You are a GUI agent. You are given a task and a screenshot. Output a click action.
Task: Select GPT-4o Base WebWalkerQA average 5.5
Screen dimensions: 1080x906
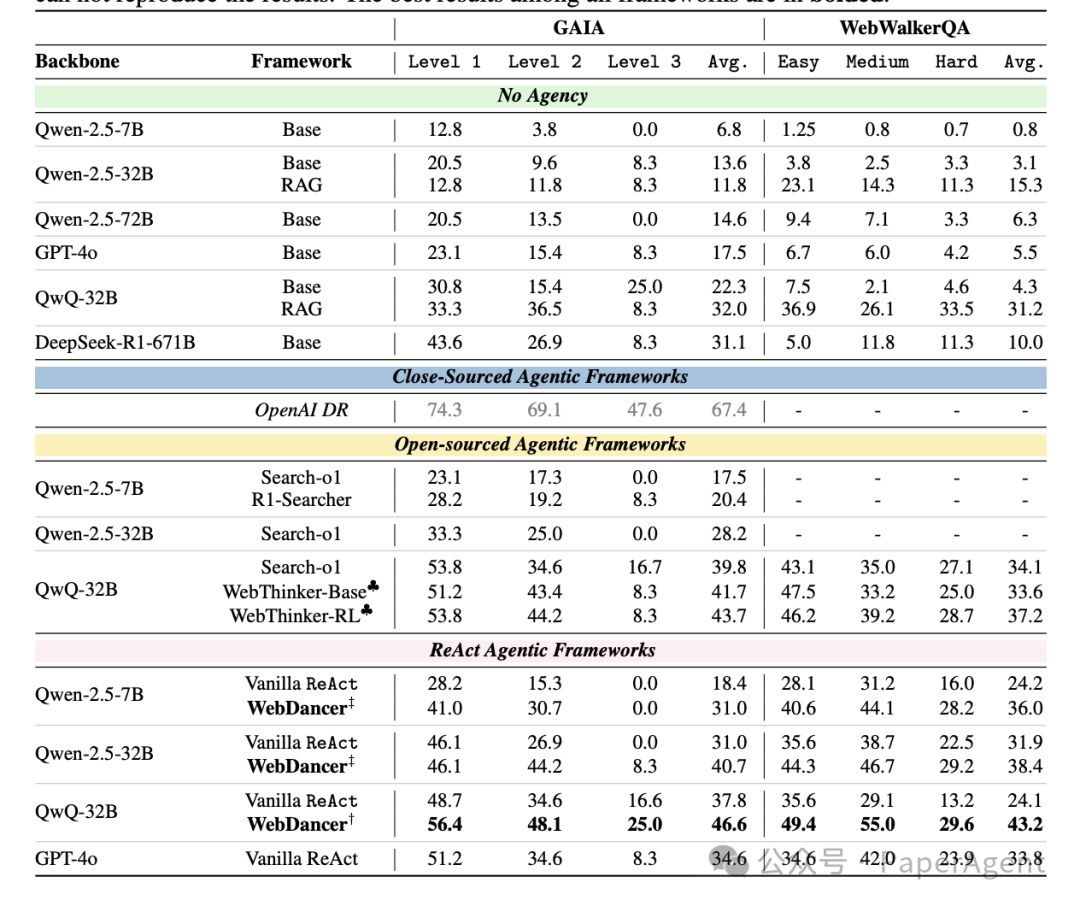[x=1025, y=253]
